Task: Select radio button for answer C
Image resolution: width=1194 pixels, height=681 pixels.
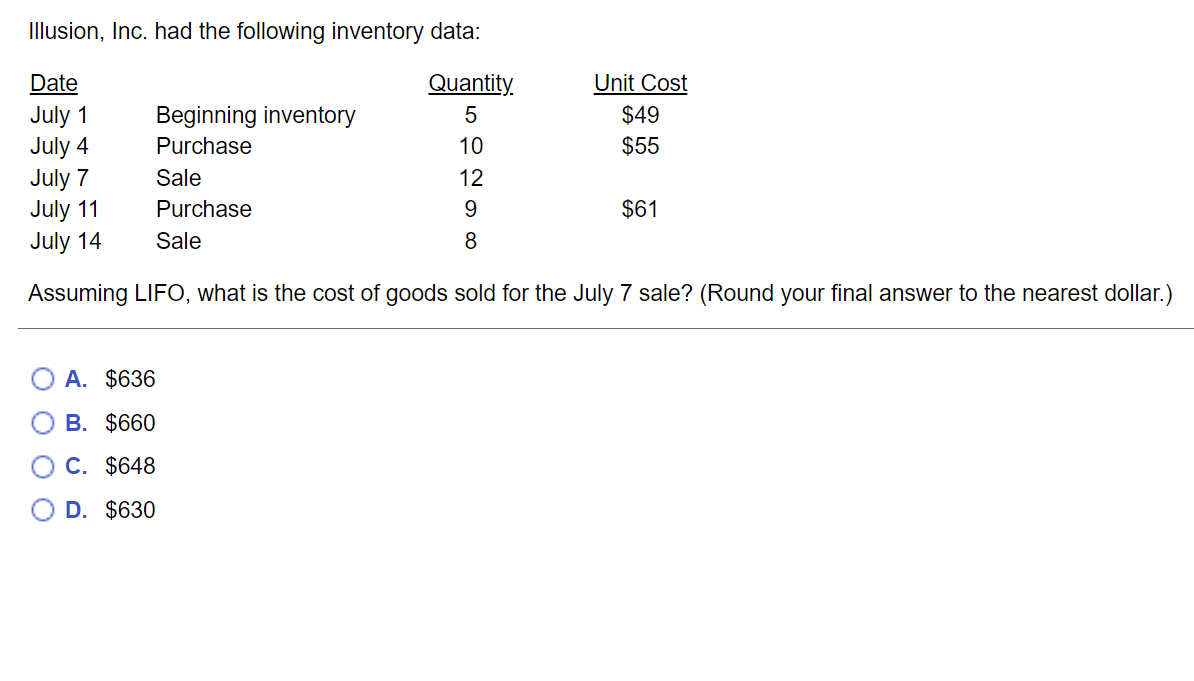Action: [43, 466]
